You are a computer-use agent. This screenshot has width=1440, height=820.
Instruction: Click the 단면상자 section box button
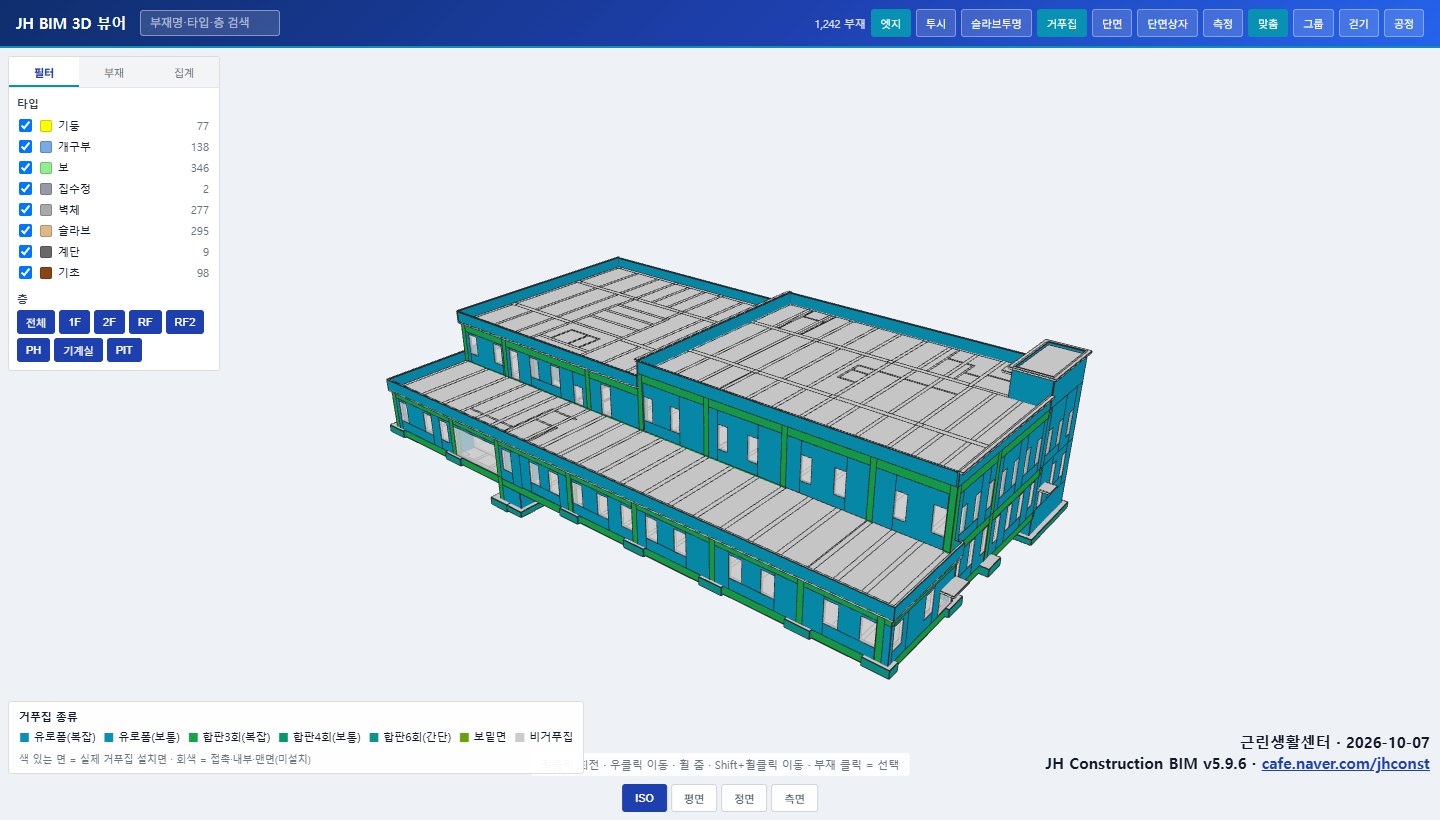tap(1167, 23)
